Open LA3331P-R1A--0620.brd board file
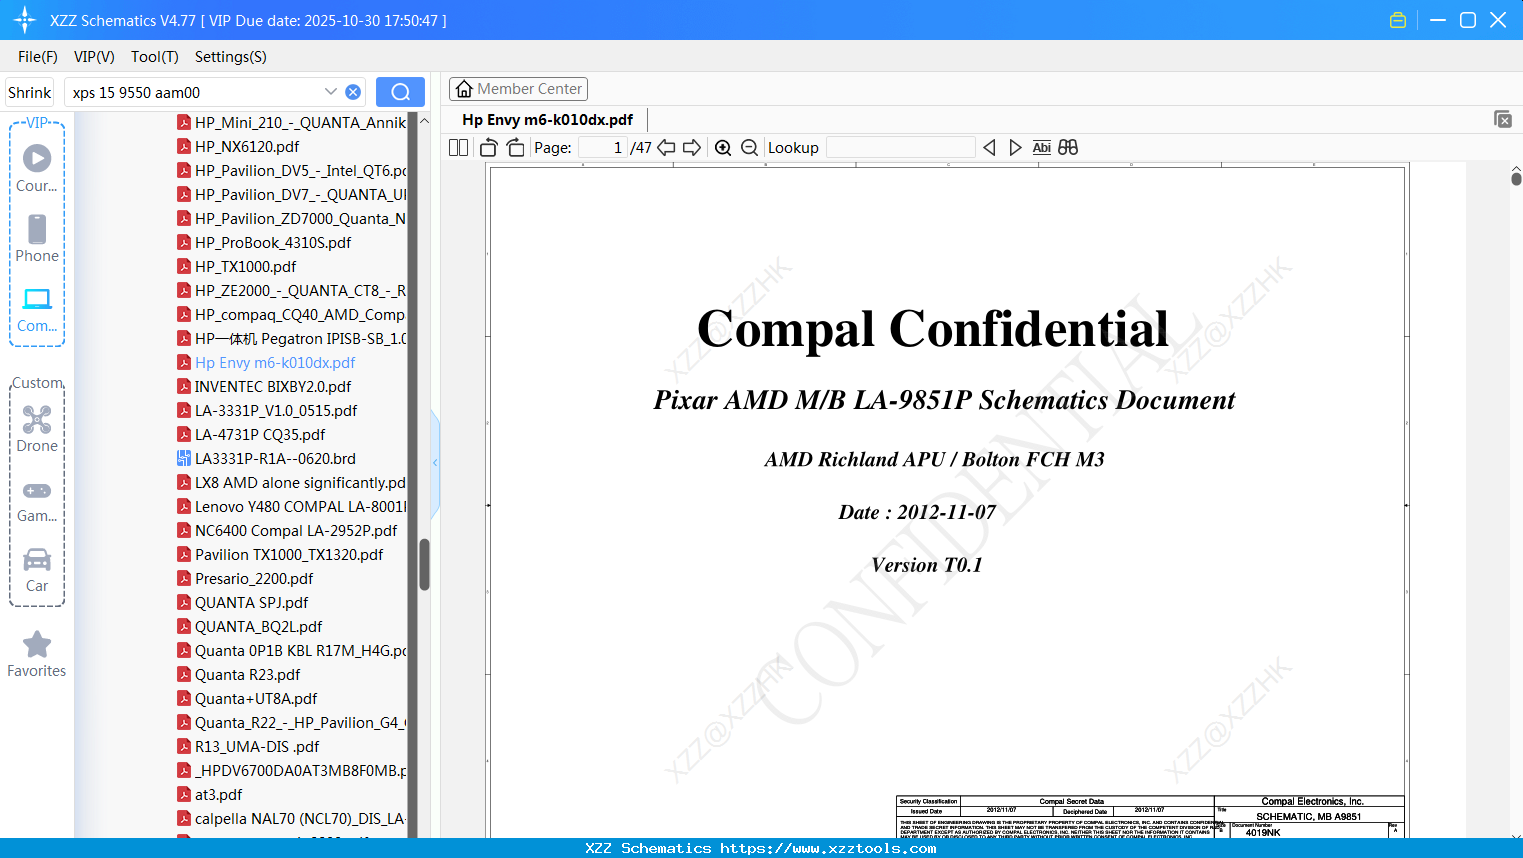1523x858 pixels. 275,459
